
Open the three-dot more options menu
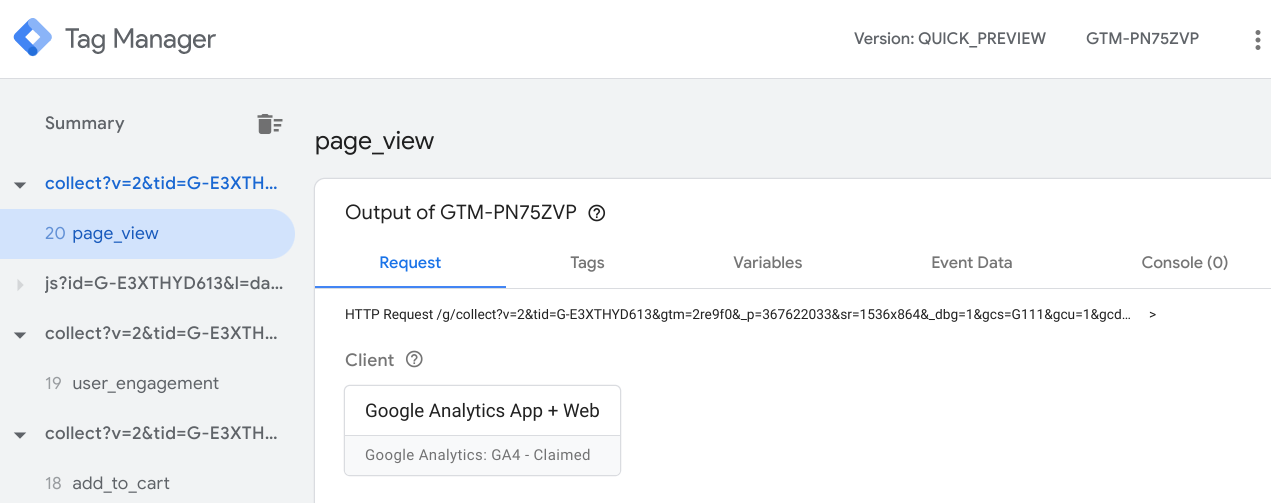tap(1257, 40)
